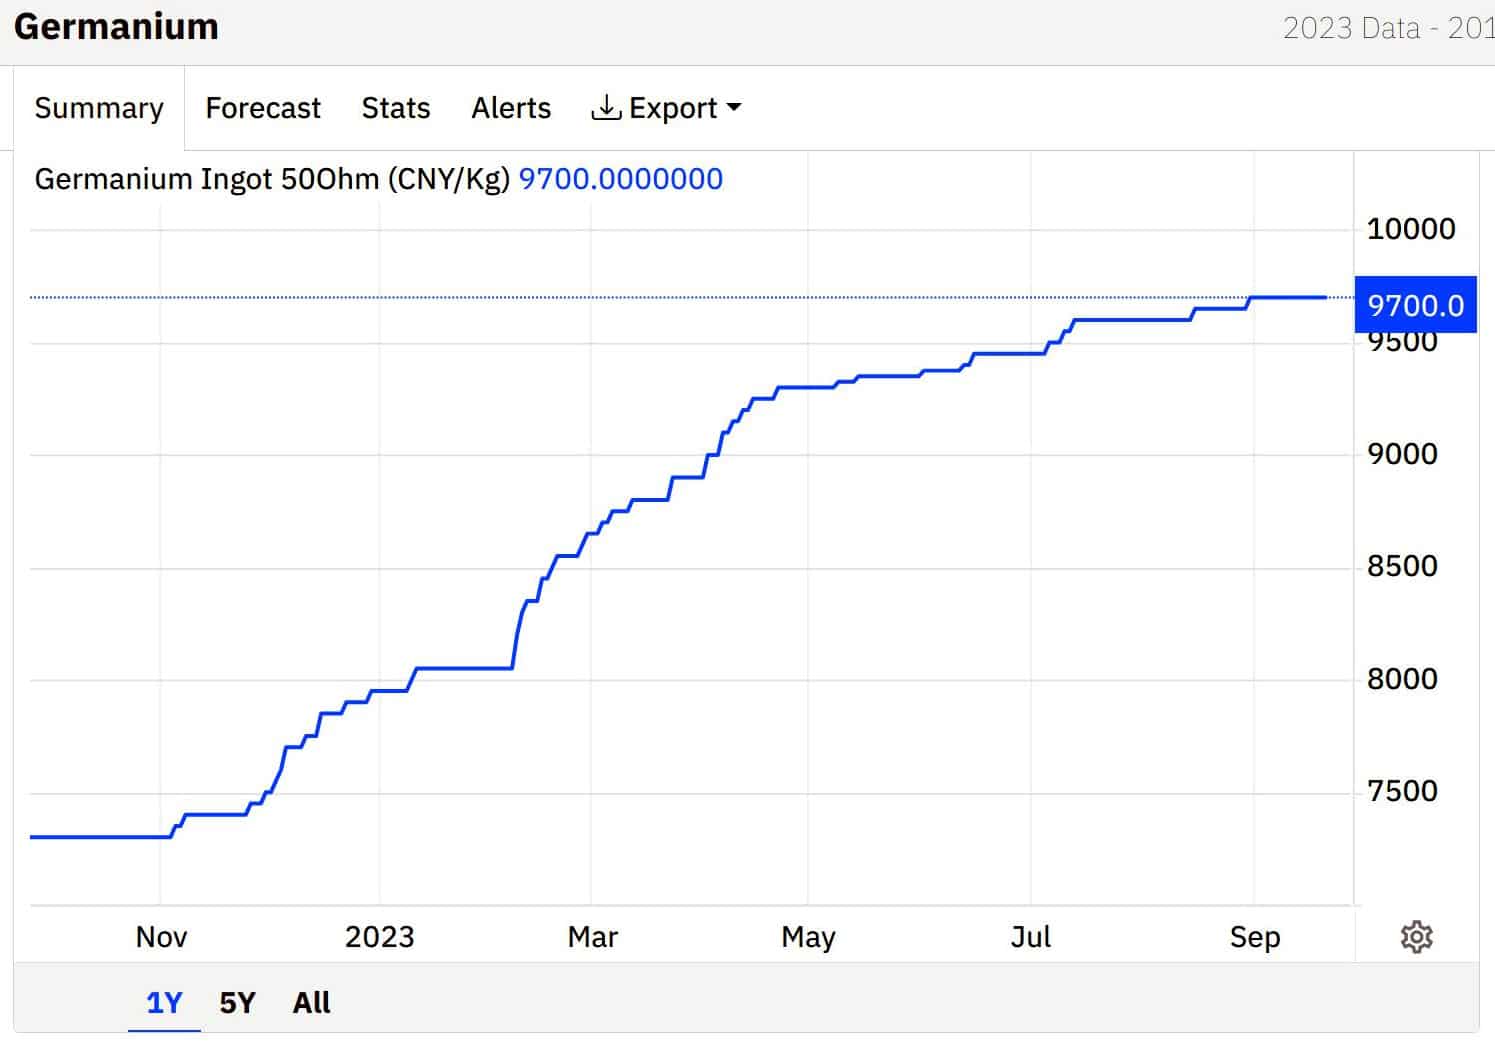
Task: Click the Nov x-axis label
Action: coord(161,937)
